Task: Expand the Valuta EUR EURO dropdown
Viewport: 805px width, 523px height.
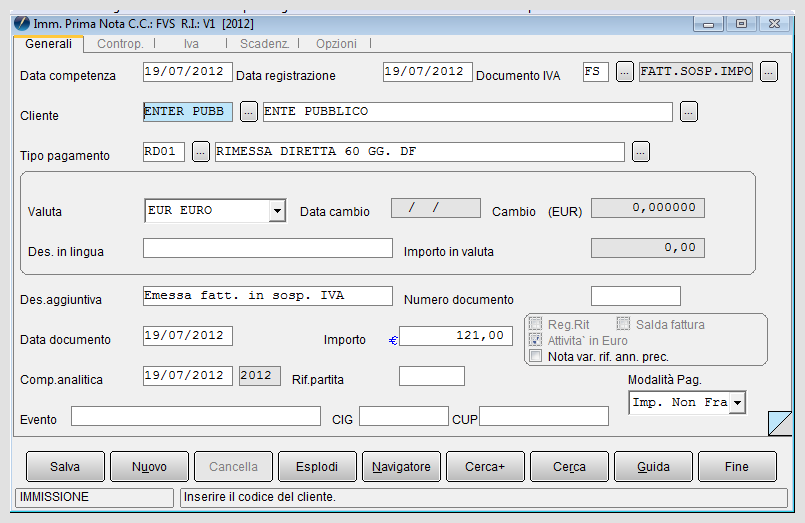Action: 277,211
